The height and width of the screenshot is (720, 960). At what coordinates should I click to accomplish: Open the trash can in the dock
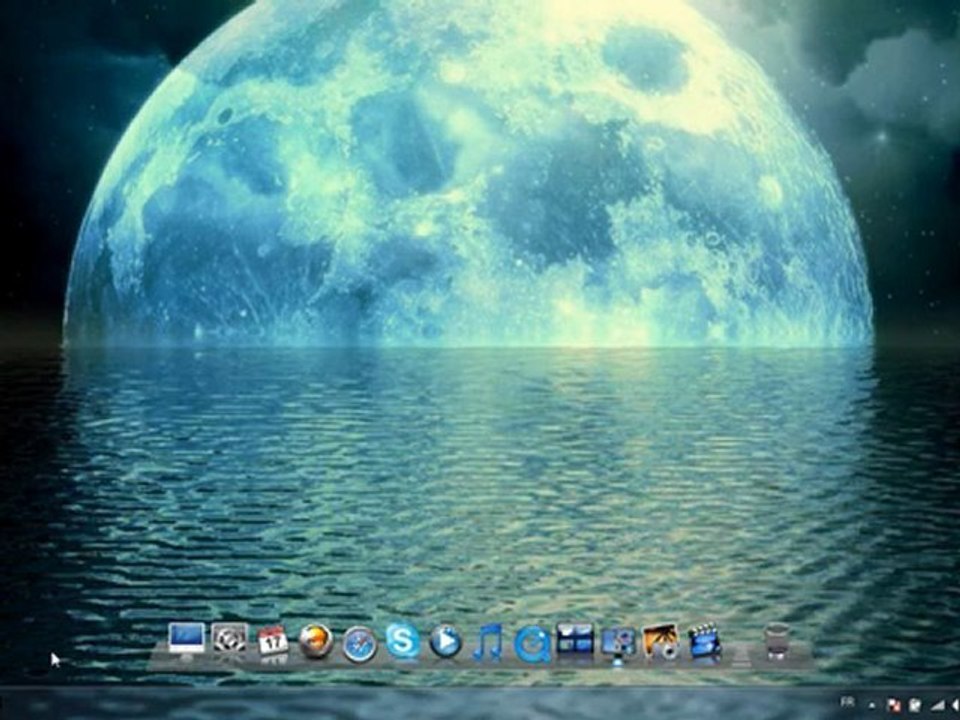coord(777,640)
